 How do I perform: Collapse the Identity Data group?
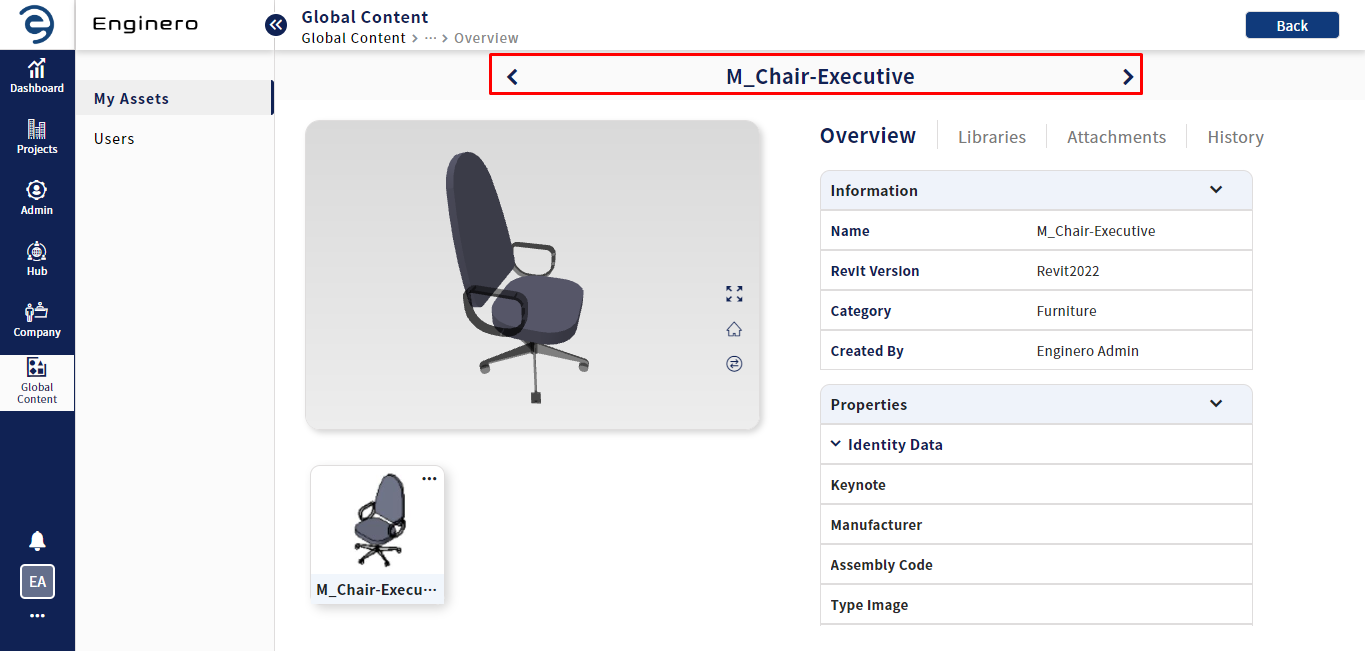click(x=836, y=444)
